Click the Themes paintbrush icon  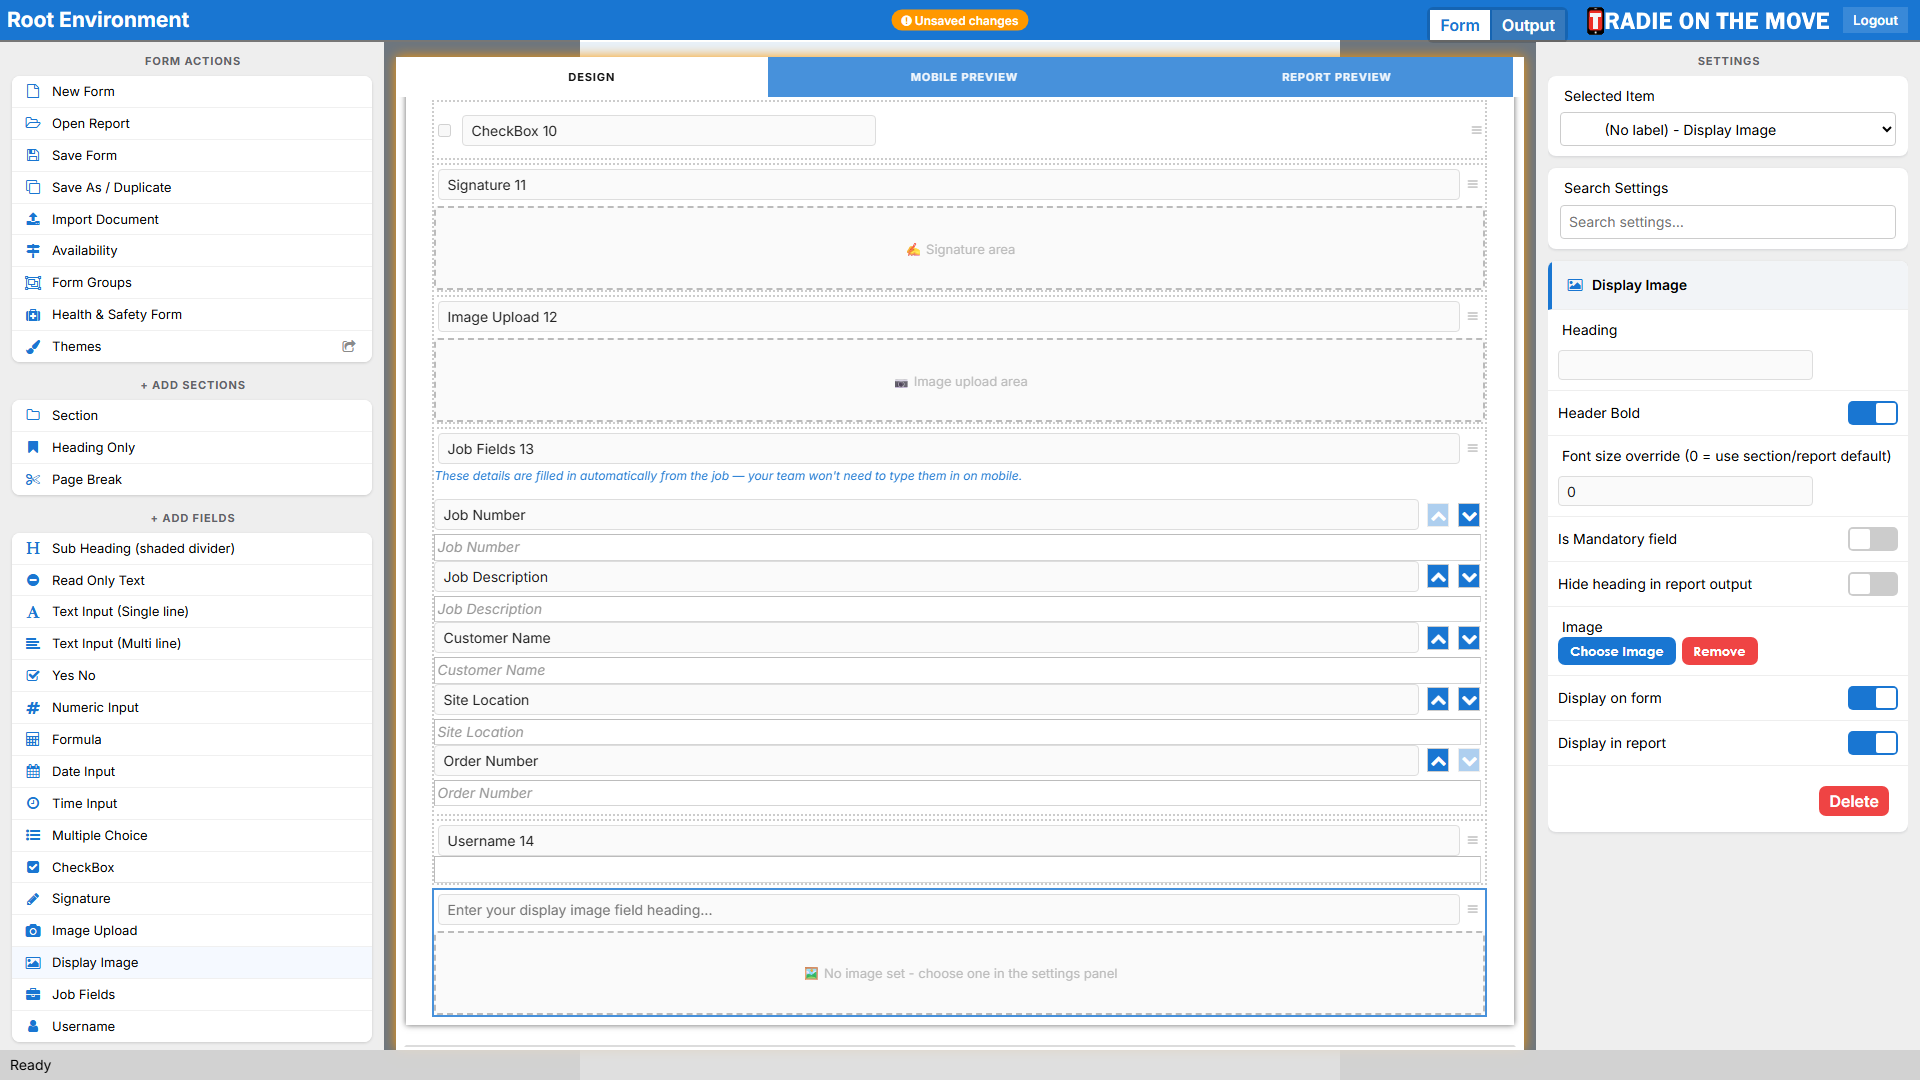33,347
